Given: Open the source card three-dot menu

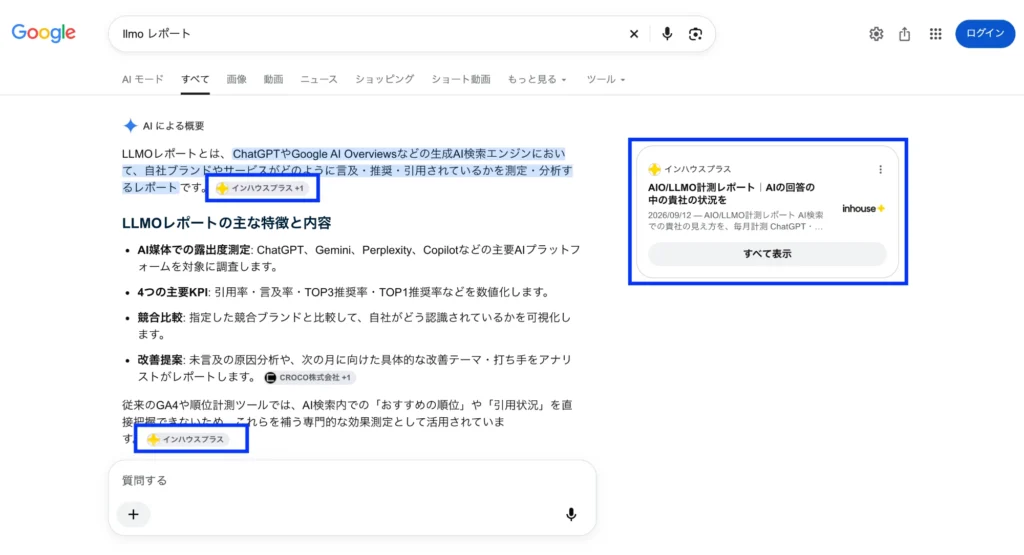Looking at the screenshot, I should point(880,169).
